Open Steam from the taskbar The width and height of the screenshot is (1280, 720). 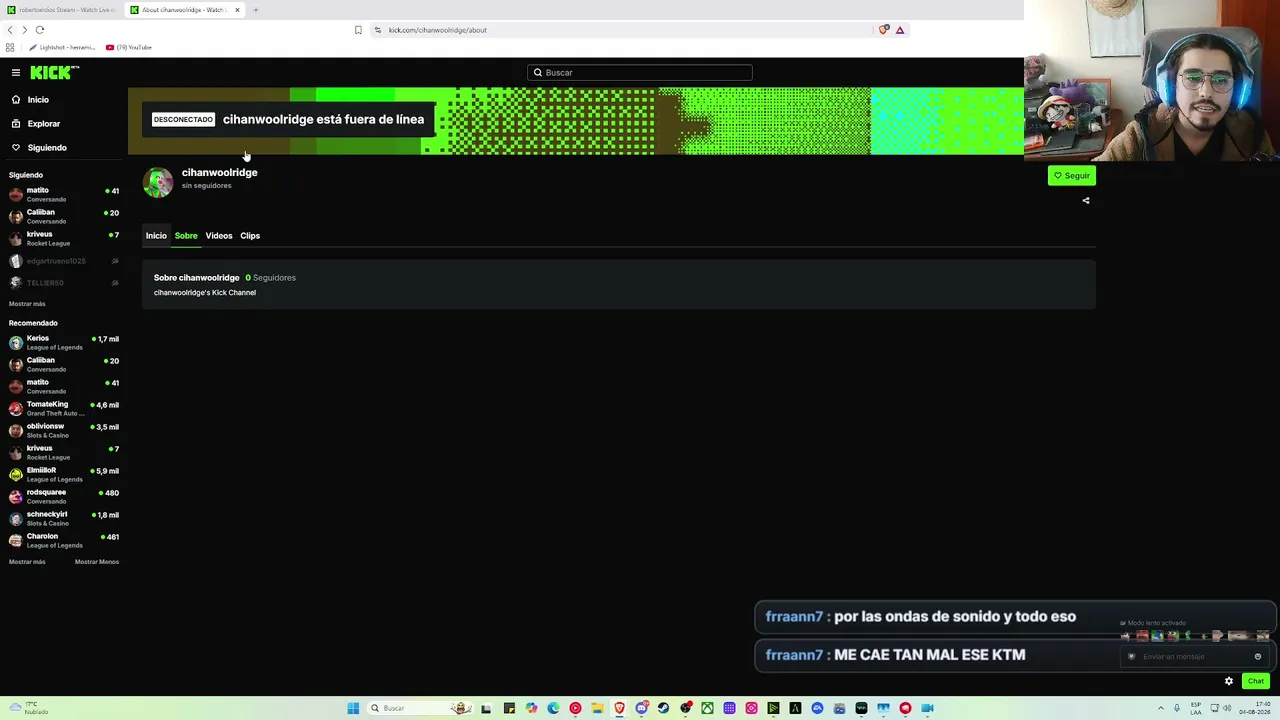[x=663, y=708]
